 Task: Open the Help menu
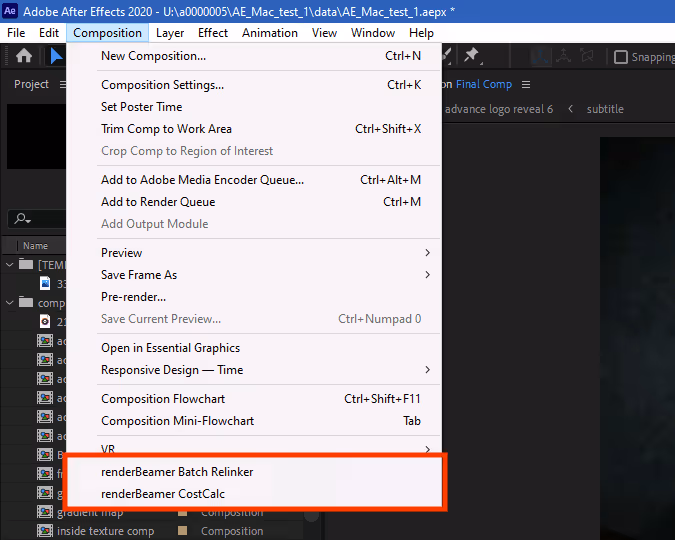pyautogui.click(x=421, y=33)
